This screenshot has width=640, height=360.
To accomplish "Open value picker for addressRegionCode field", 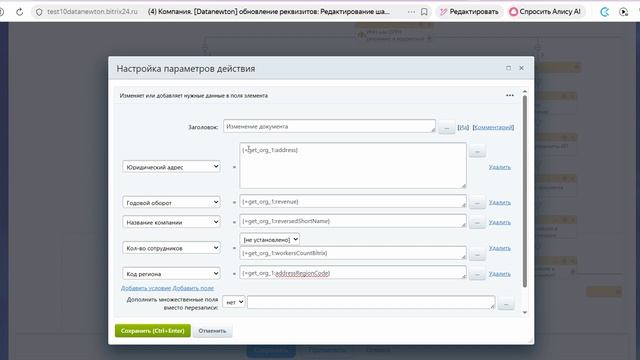I will tap(477, 274).
